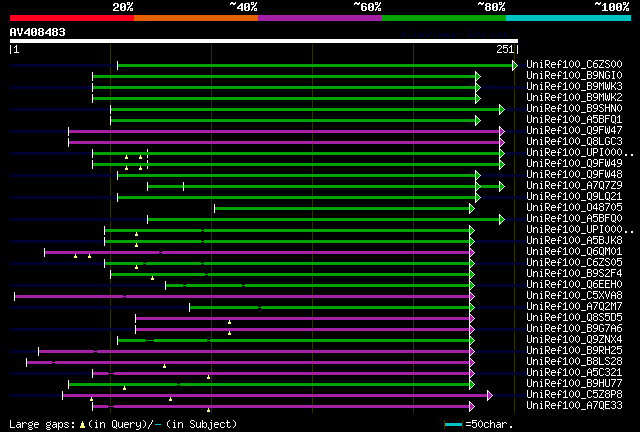640x432 pixels.
Task: Select the green ~80% identity legend segment
Action: click(444, 18)
